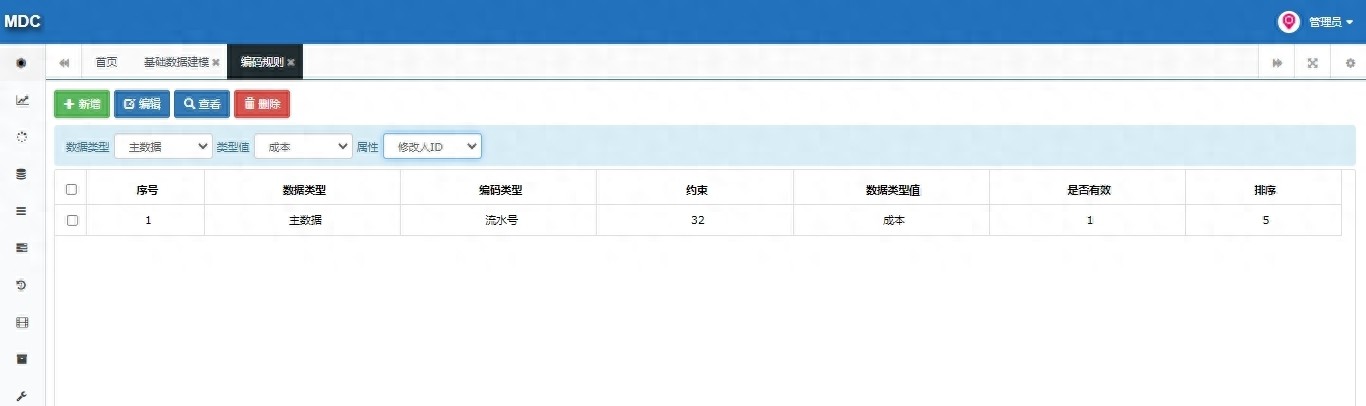Image resolution: width=1366 pixels, height=406 pixels.
Task: Click the hexagon icon at top of sidebar
Action: [x=21, y=63]
